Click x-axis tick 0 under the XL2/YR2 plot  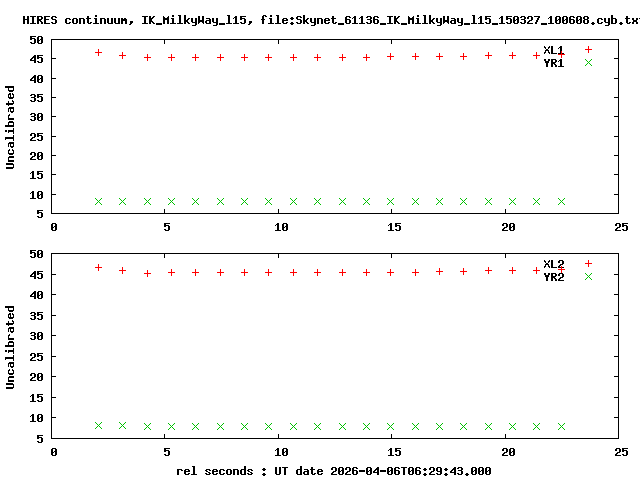pos(54,452)
